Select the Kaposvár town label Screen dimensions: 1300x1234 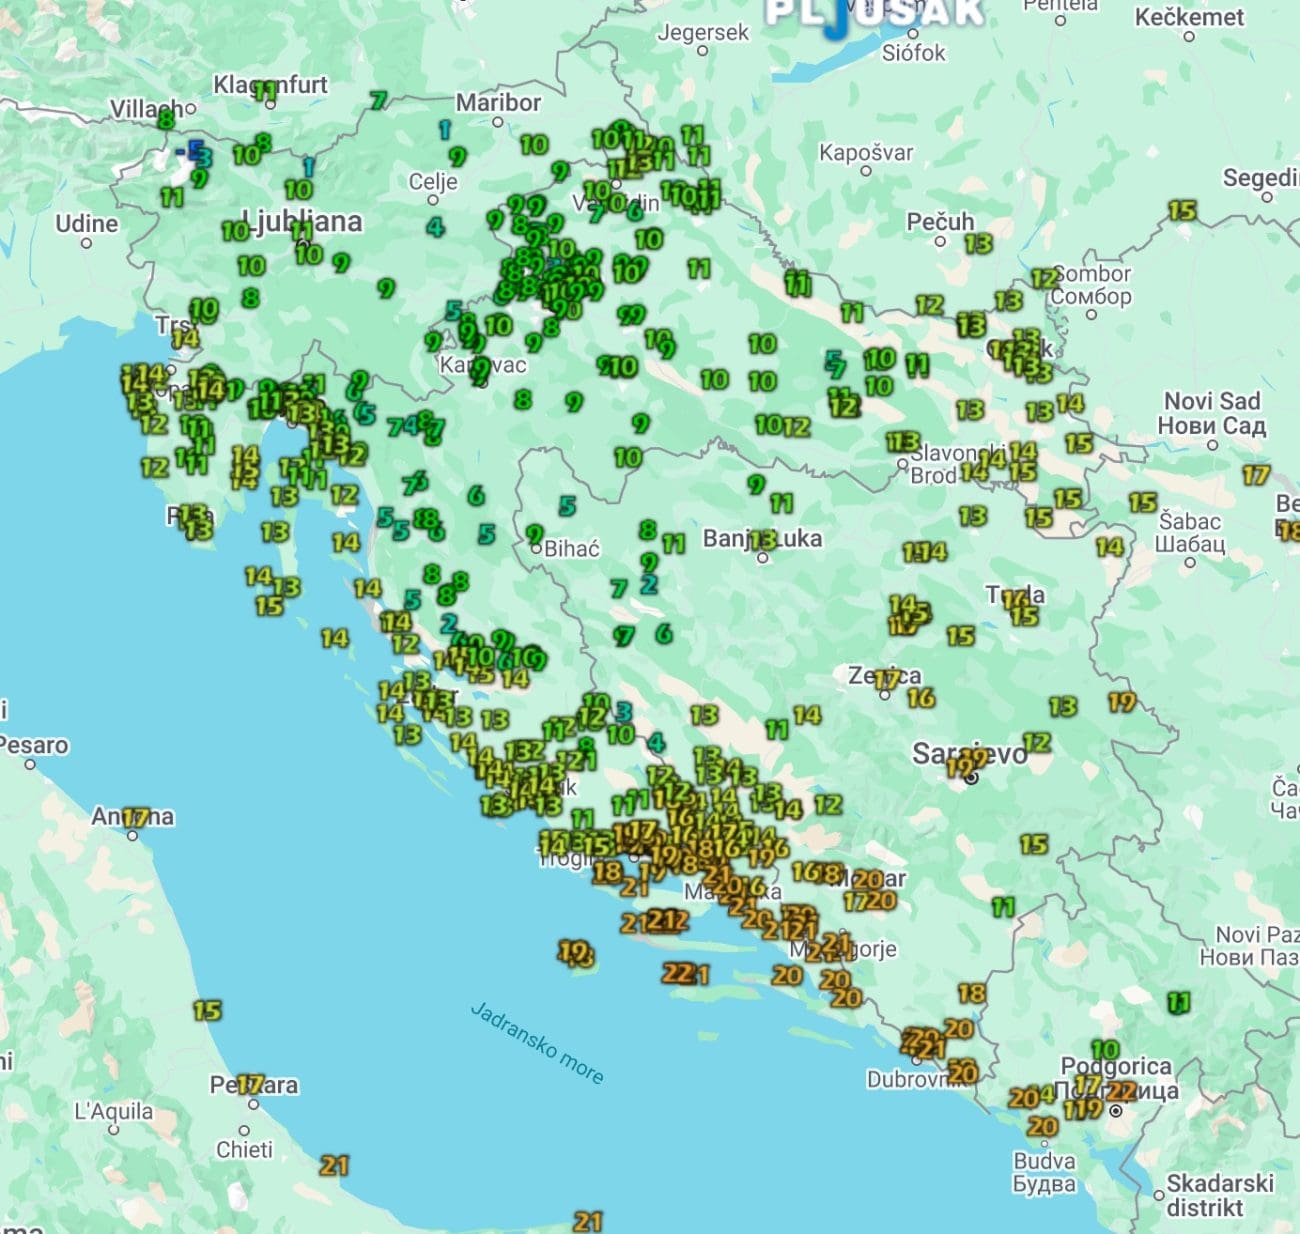tap(866, 153)
